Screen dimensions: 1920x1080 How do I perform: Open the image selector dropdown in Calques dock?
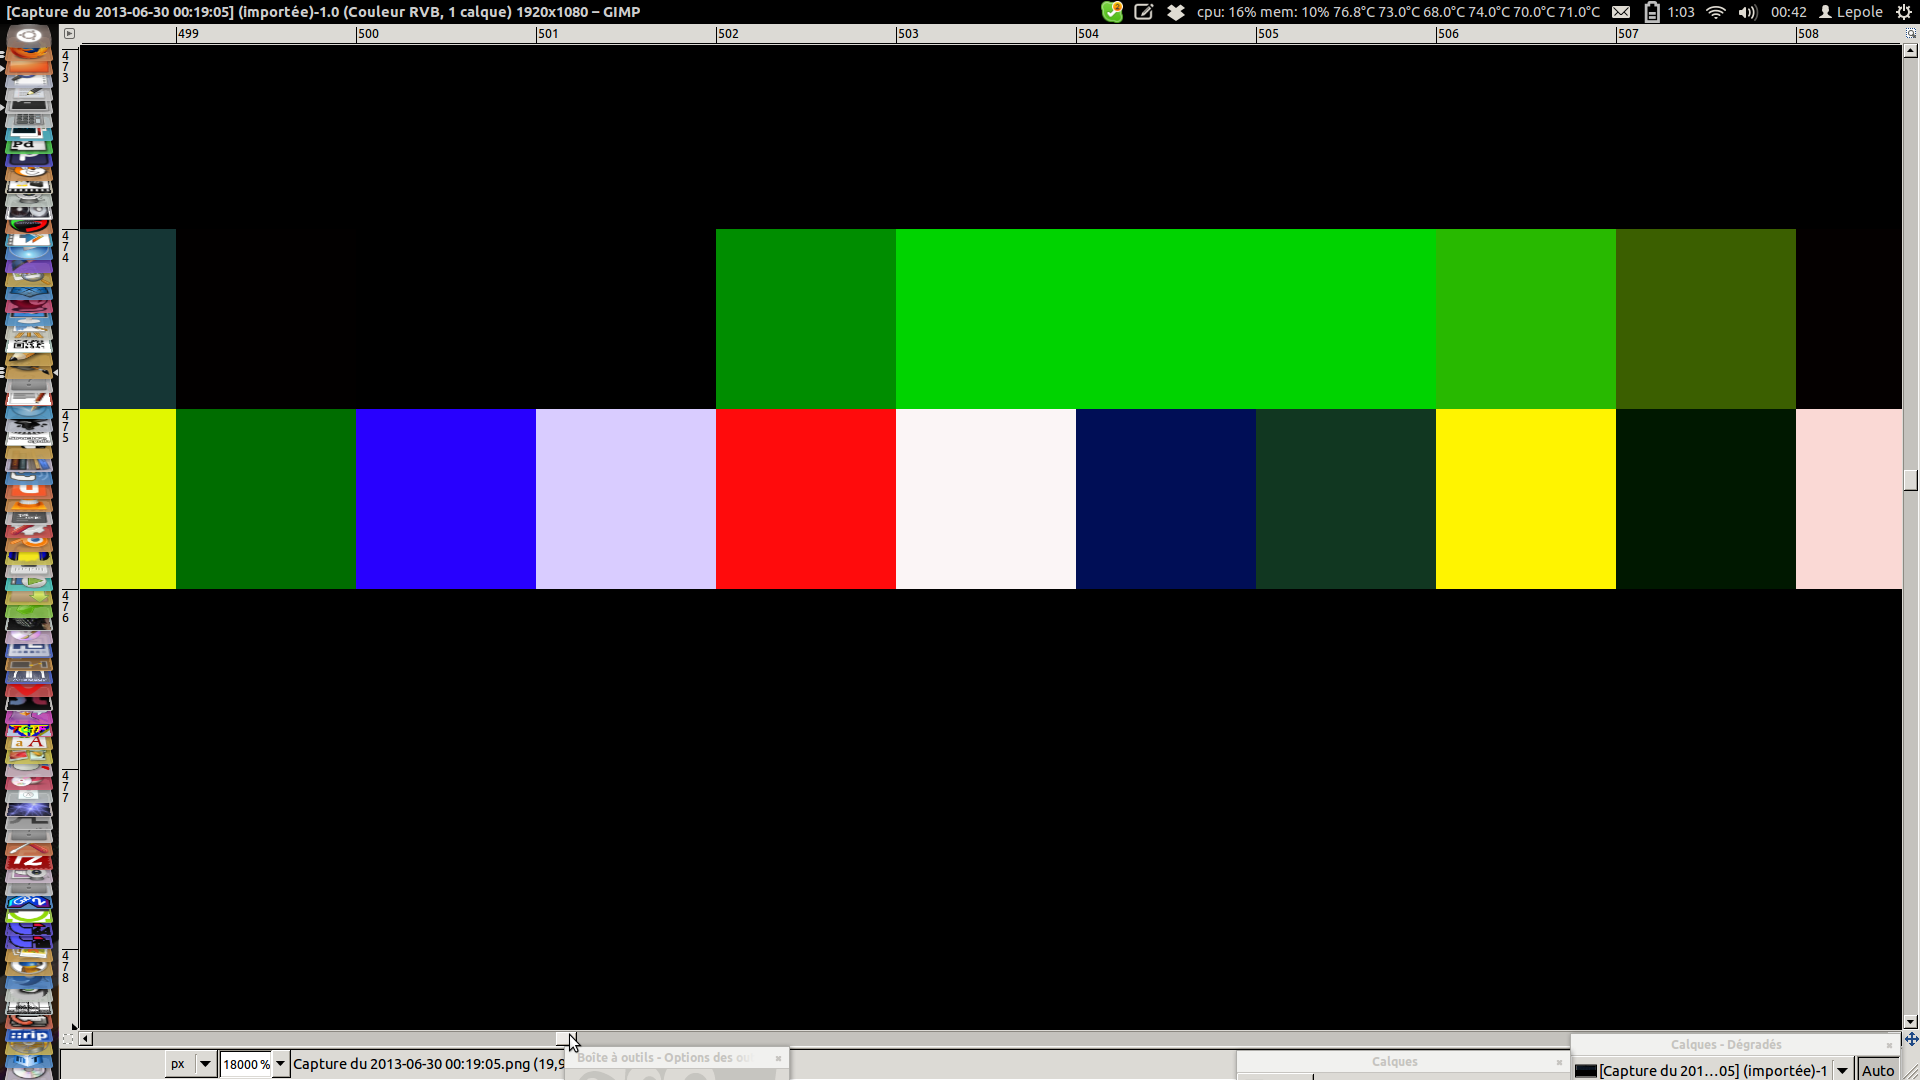pyautogui.click(x=1842, y=1070)
